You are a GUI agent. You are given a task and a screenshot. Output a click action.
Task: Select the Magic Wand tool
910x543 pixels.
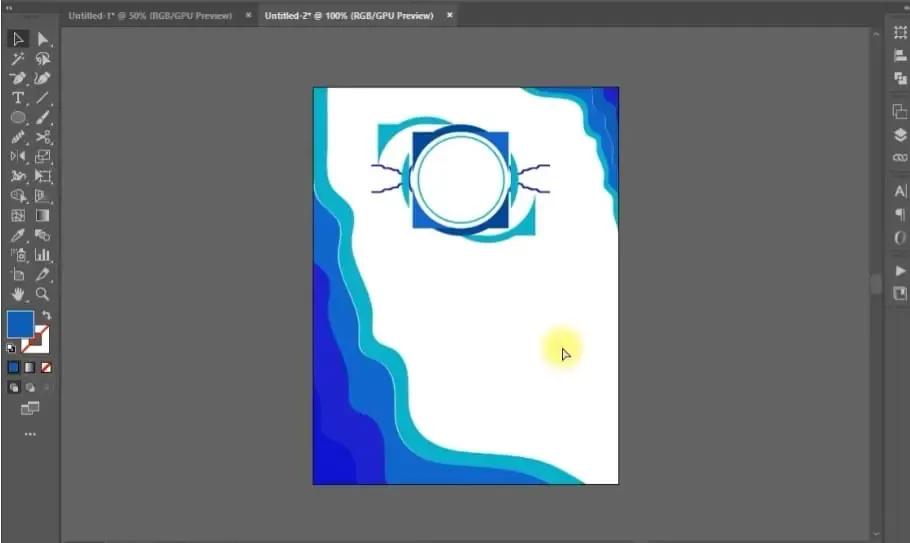pyautogui.click(x=18, y=59)
